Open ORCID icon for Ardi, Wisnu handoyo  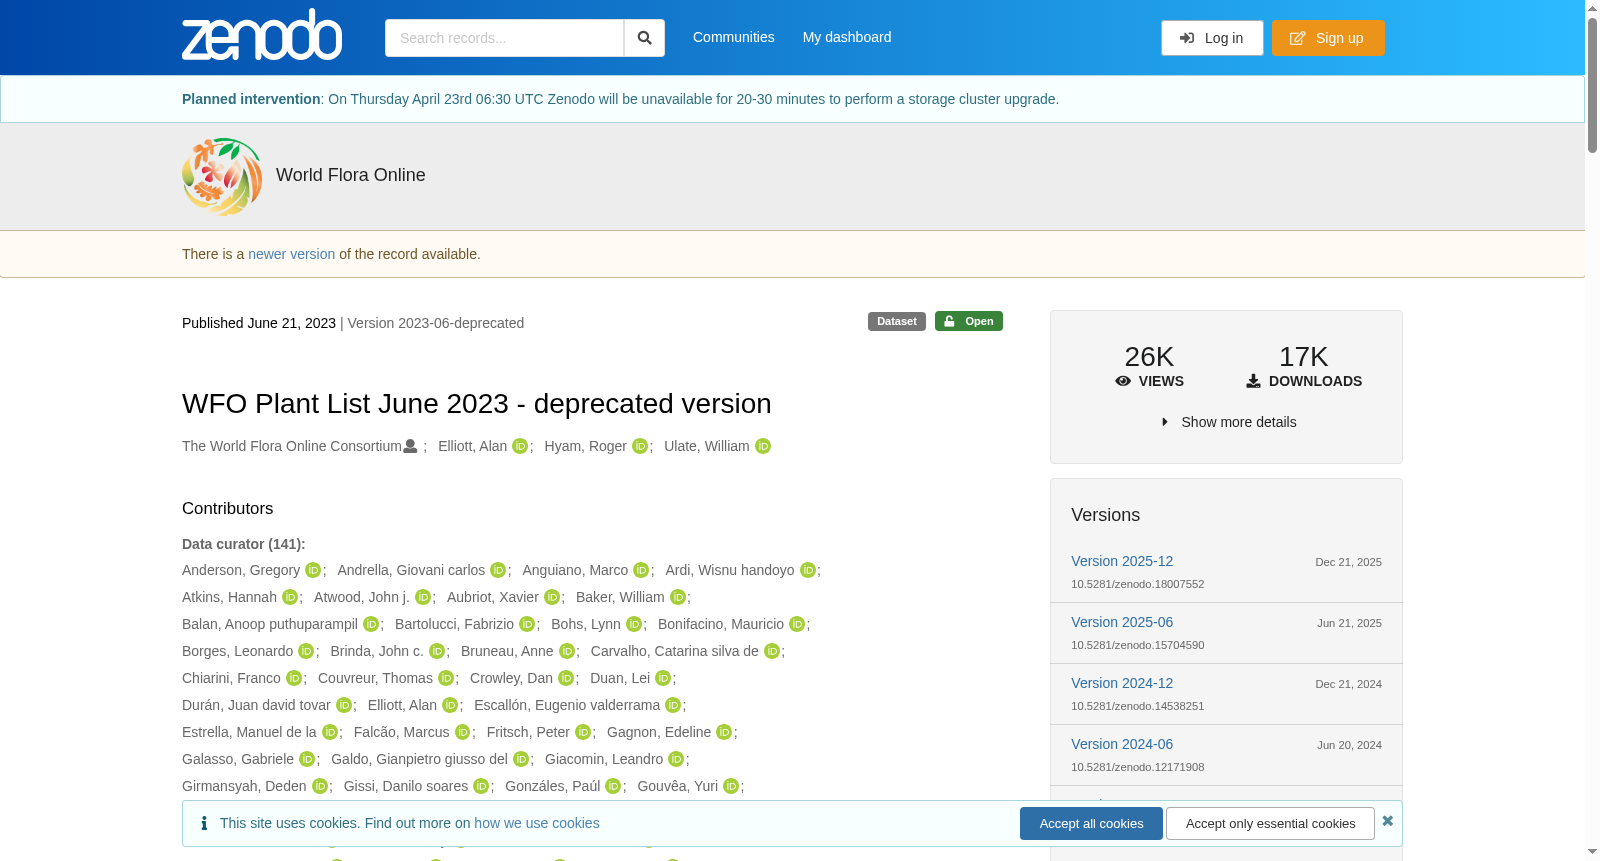click(x=808, y=570)
